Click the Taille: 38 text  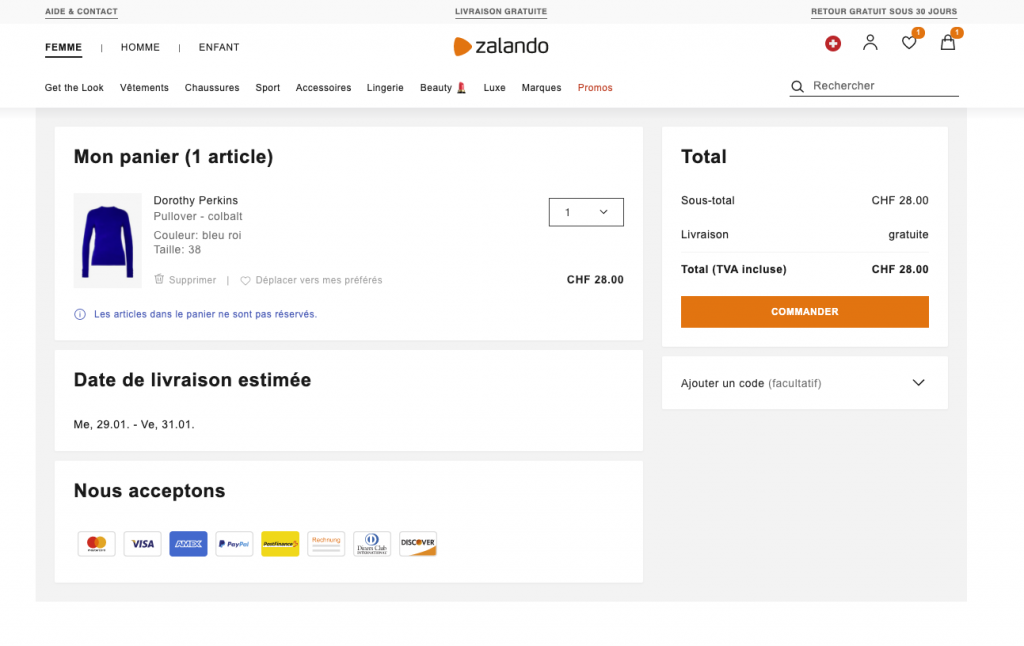coord(177,250)
